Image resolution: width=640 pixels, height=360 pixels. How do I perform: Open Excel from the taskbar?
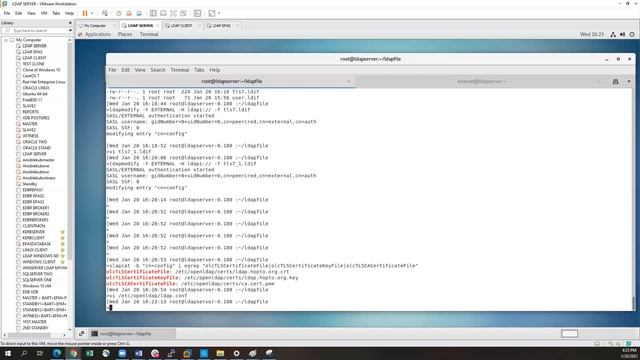tap(89, 353)
